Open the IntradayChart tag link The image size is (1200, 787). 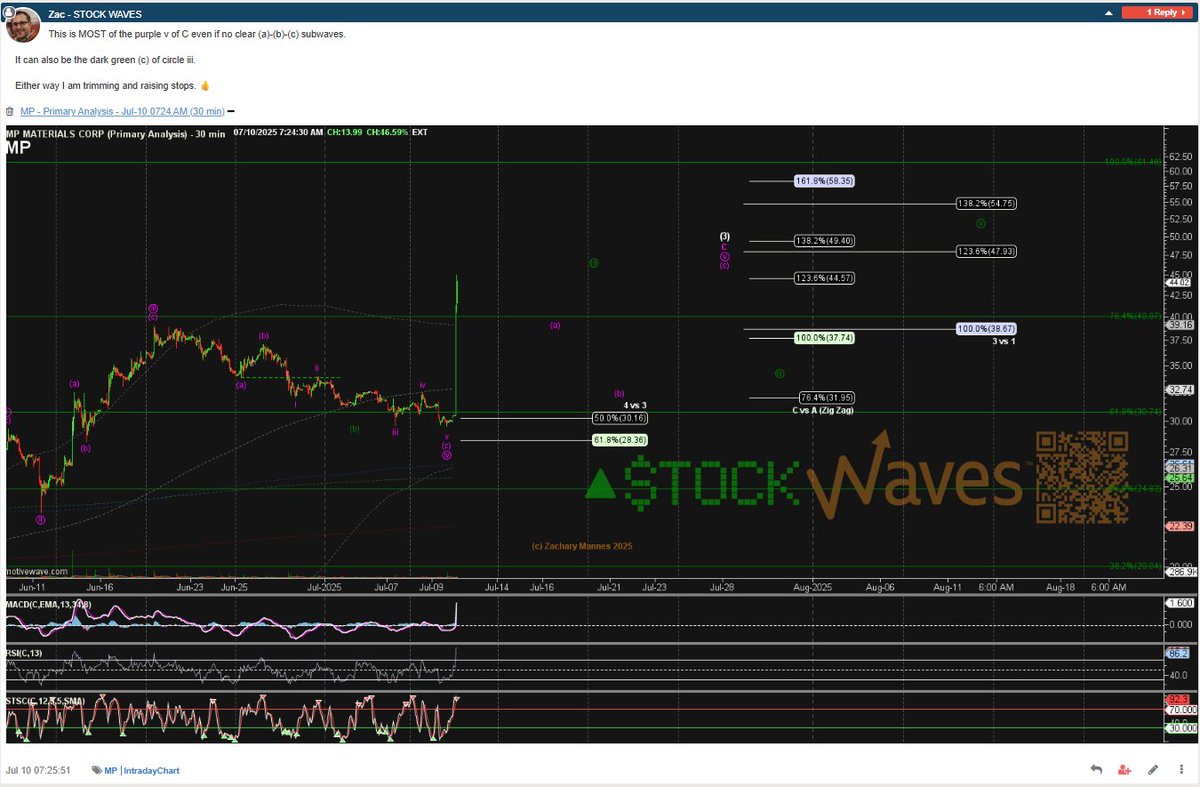click(x=151, y=771)
